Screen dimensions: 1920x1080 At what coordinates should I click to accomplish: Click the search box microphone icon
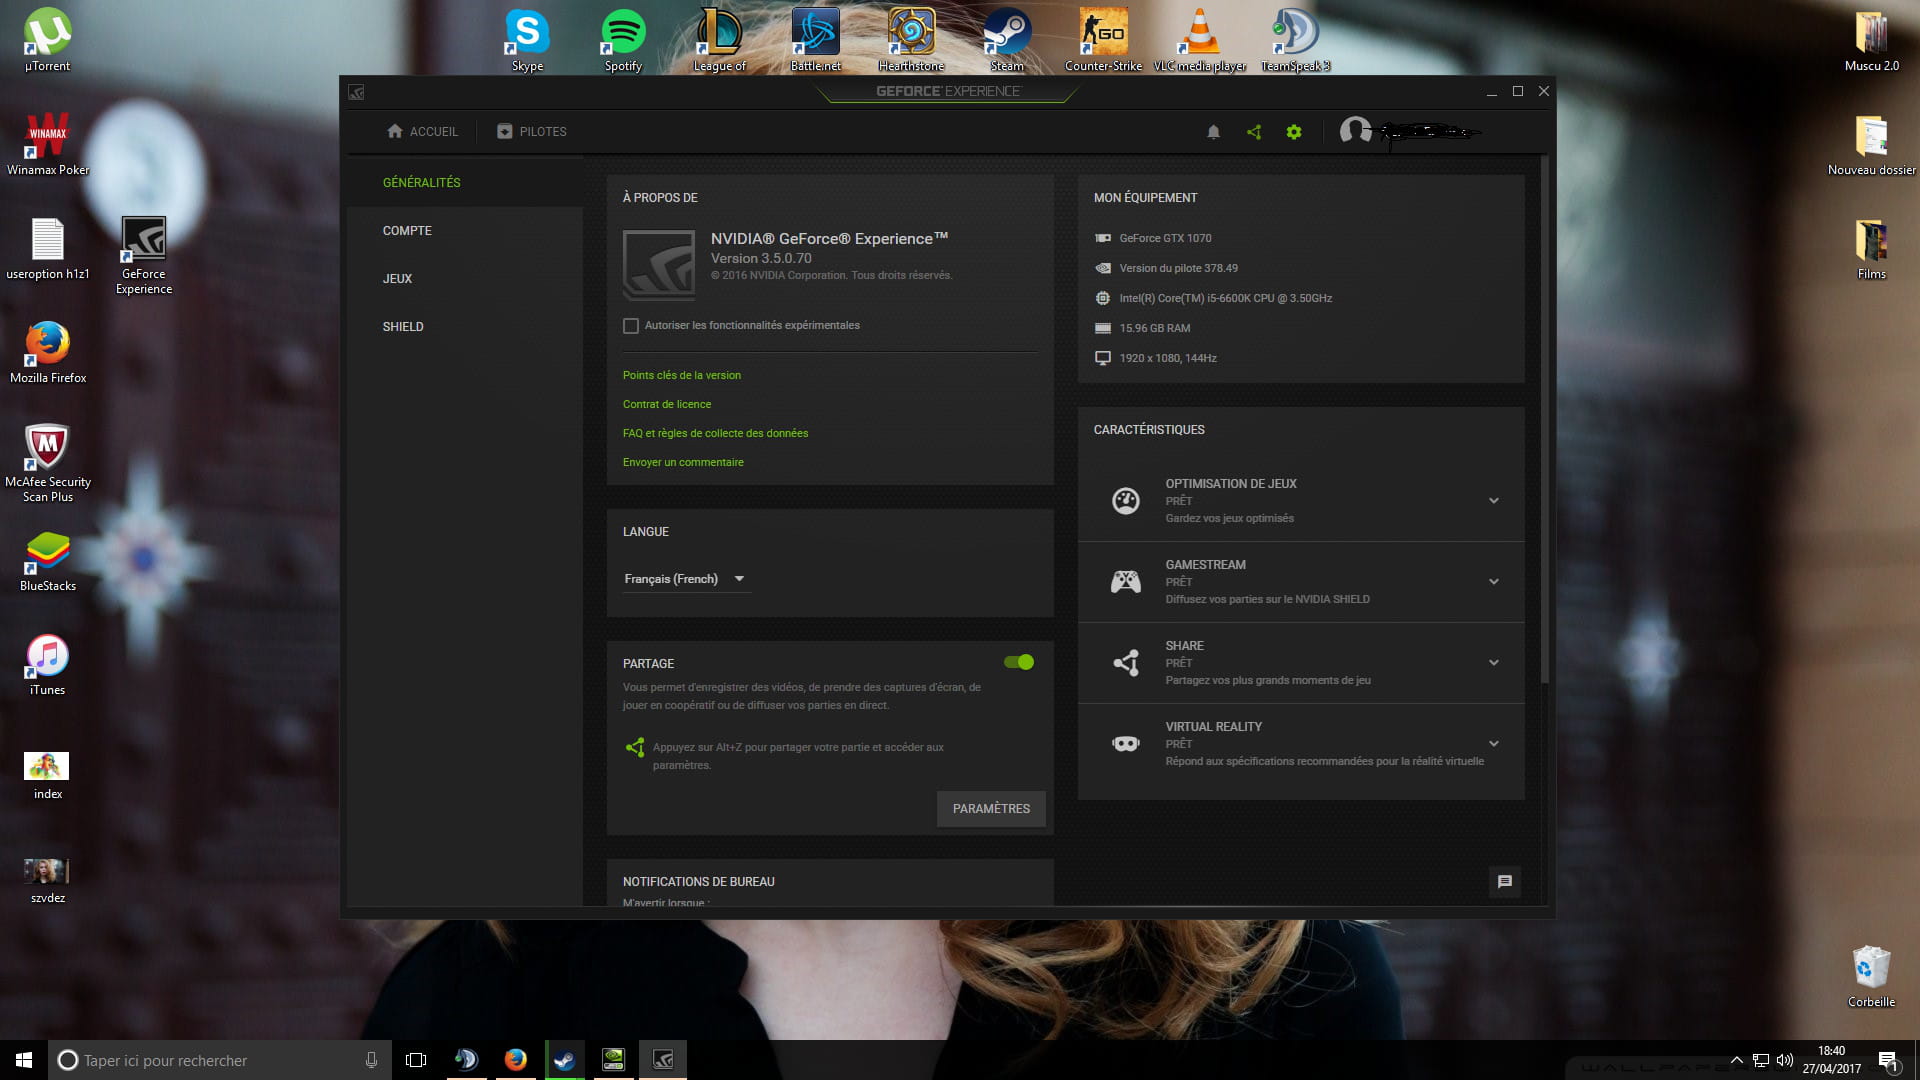pyautogui.click(x=371, y=1060)
